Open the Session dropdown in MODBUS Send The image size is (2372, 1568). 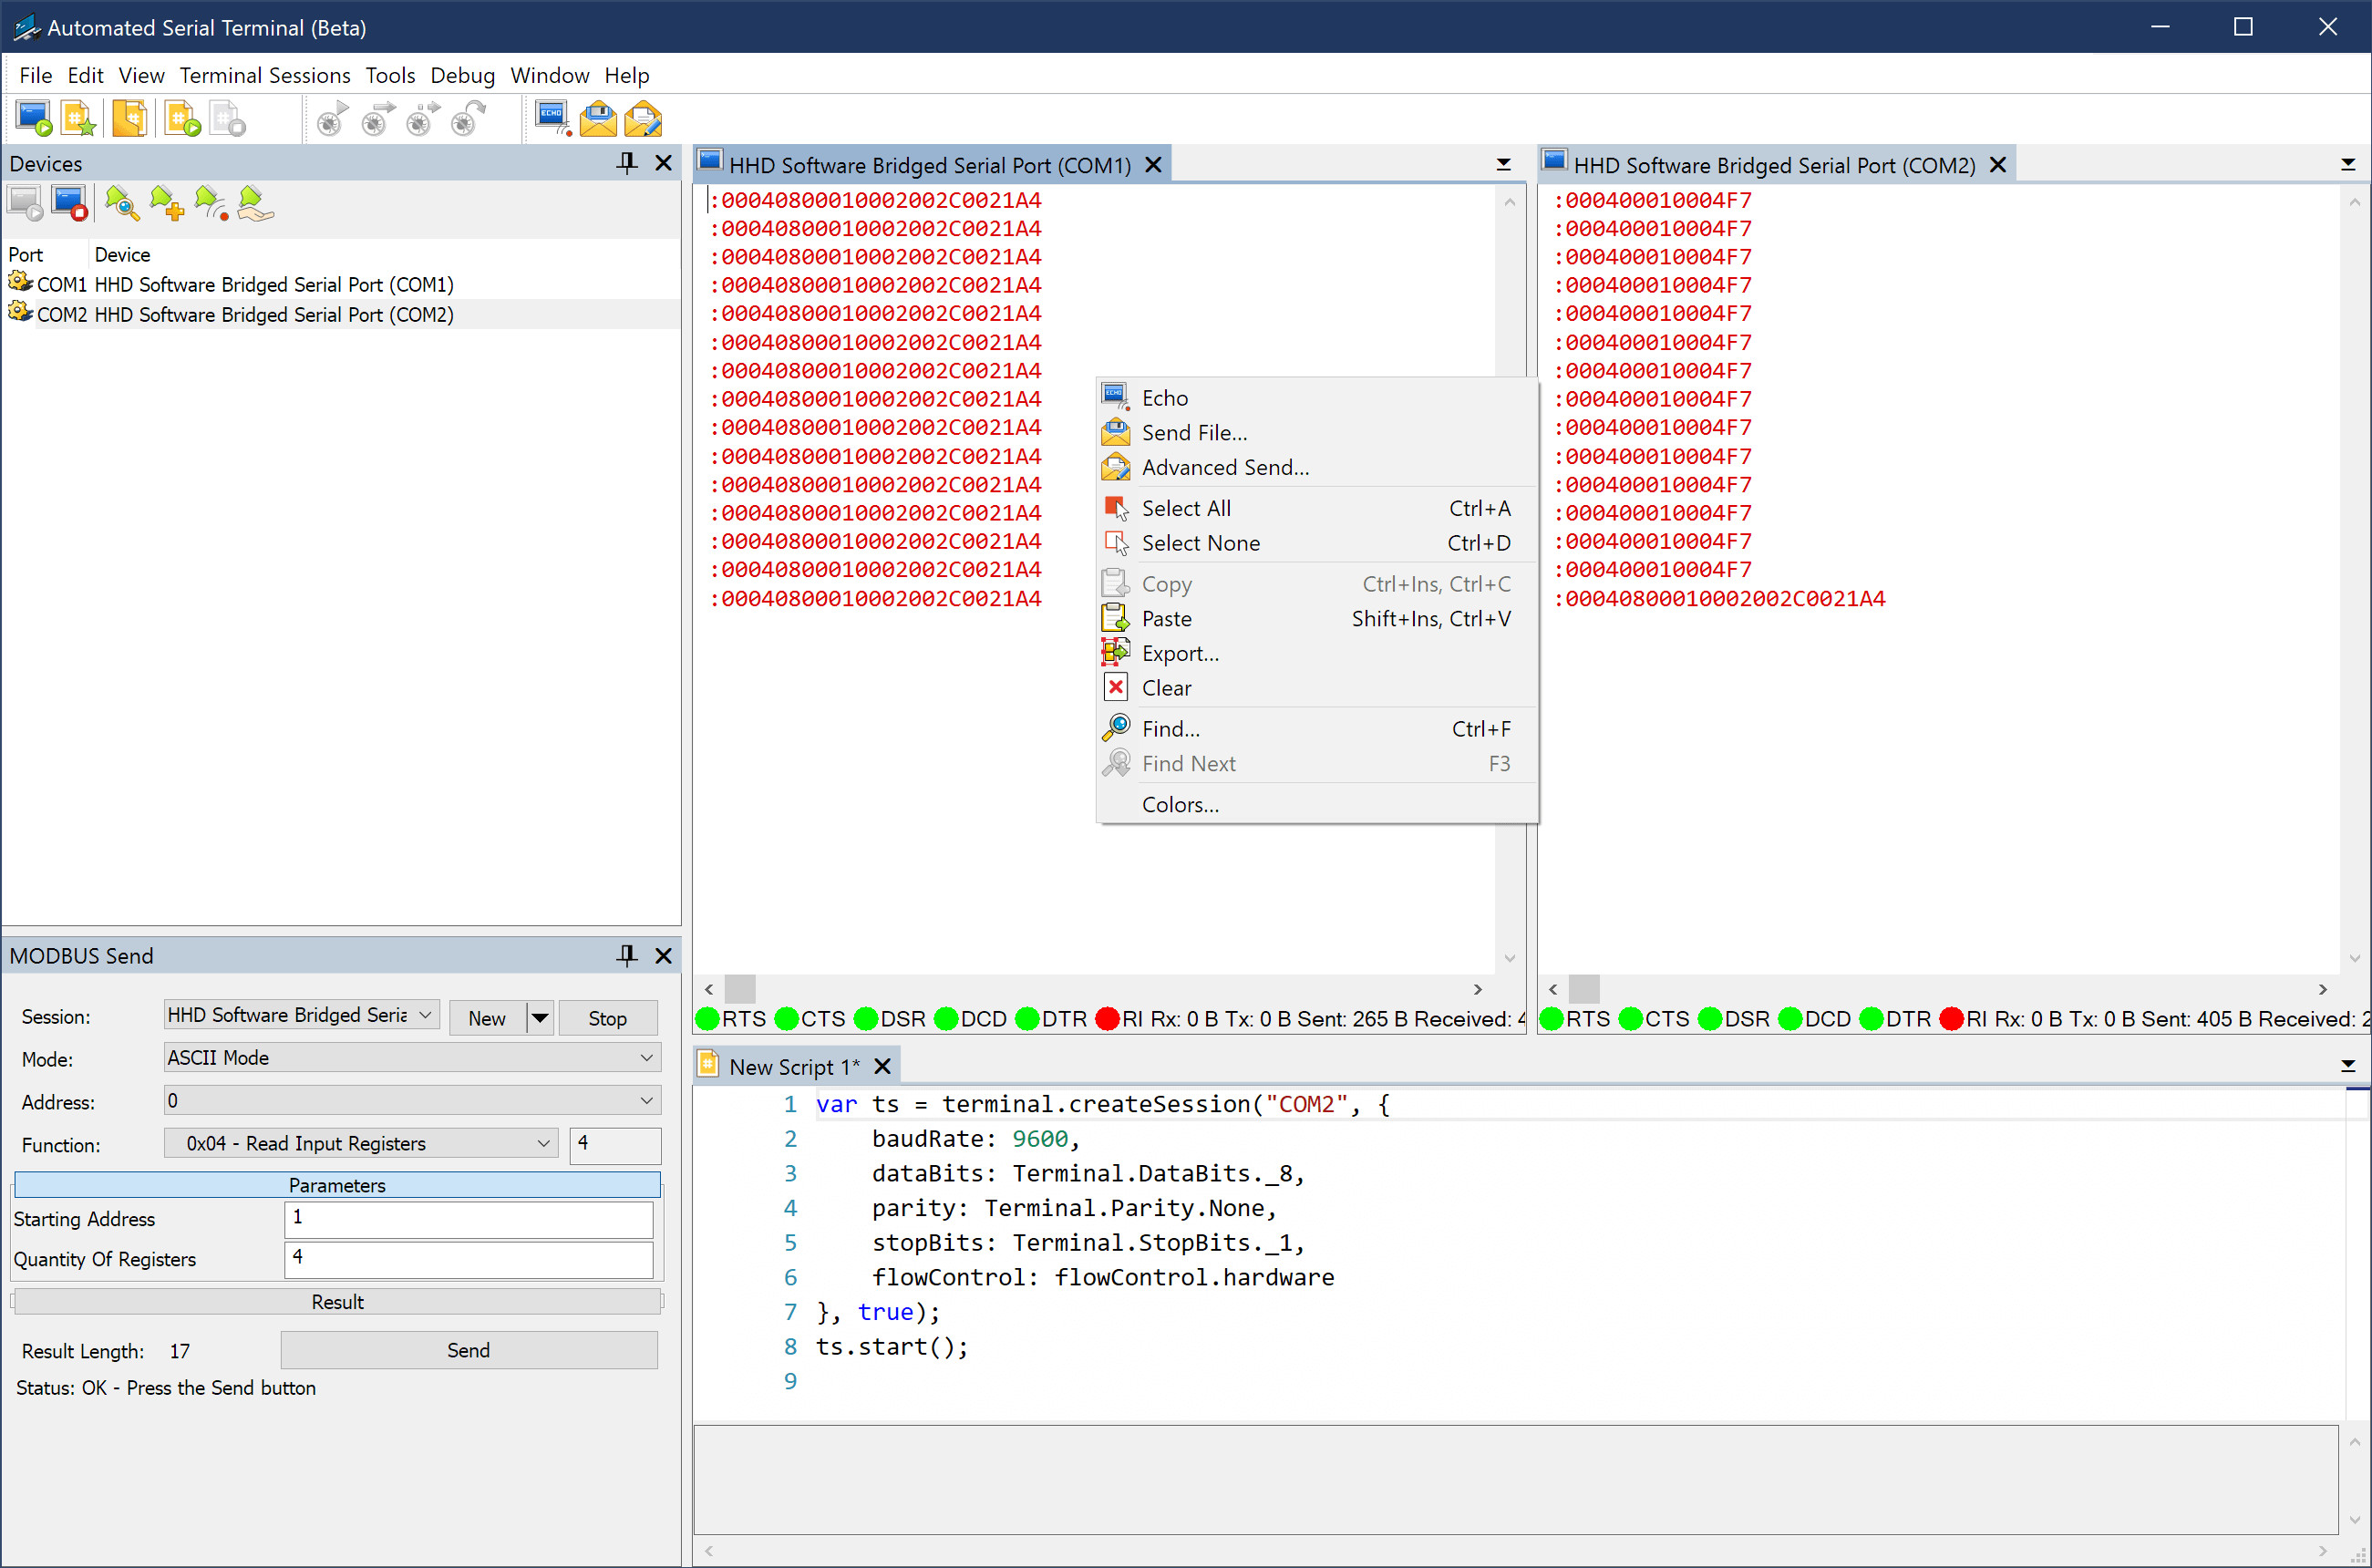[301, 1015]
